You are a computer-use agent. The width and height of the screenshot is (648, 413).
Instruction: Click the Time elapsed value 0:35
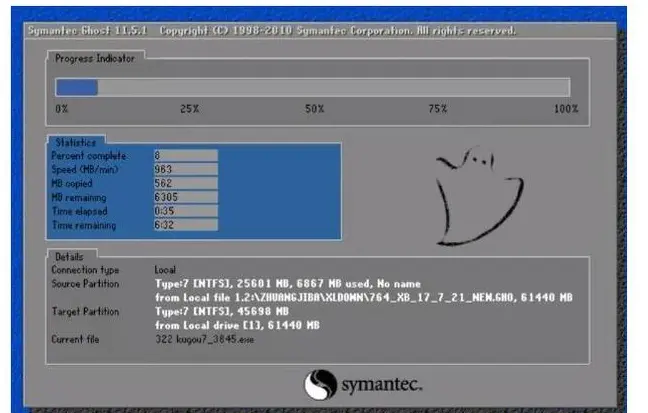(x=186, y=211)
